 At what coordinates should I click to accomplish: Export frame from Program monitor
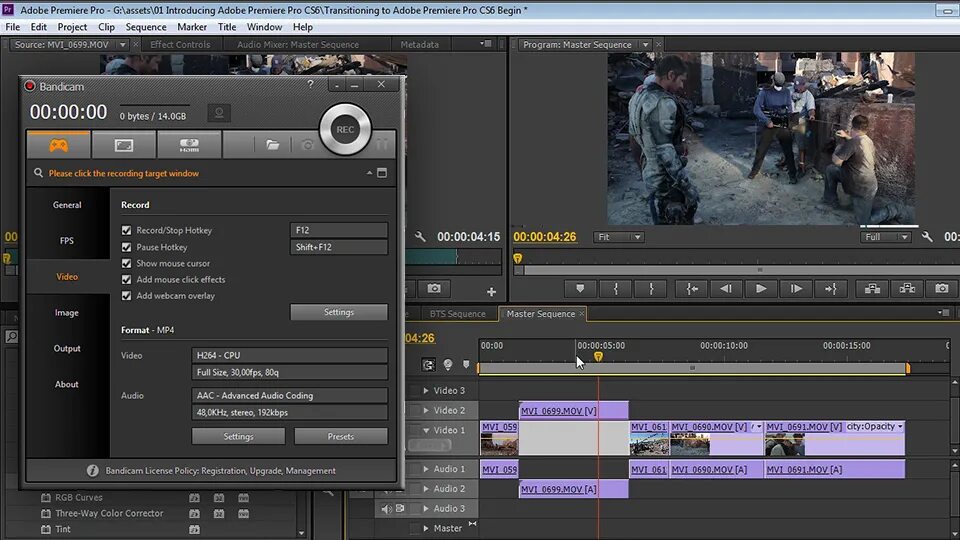click(x=942, y=288)
